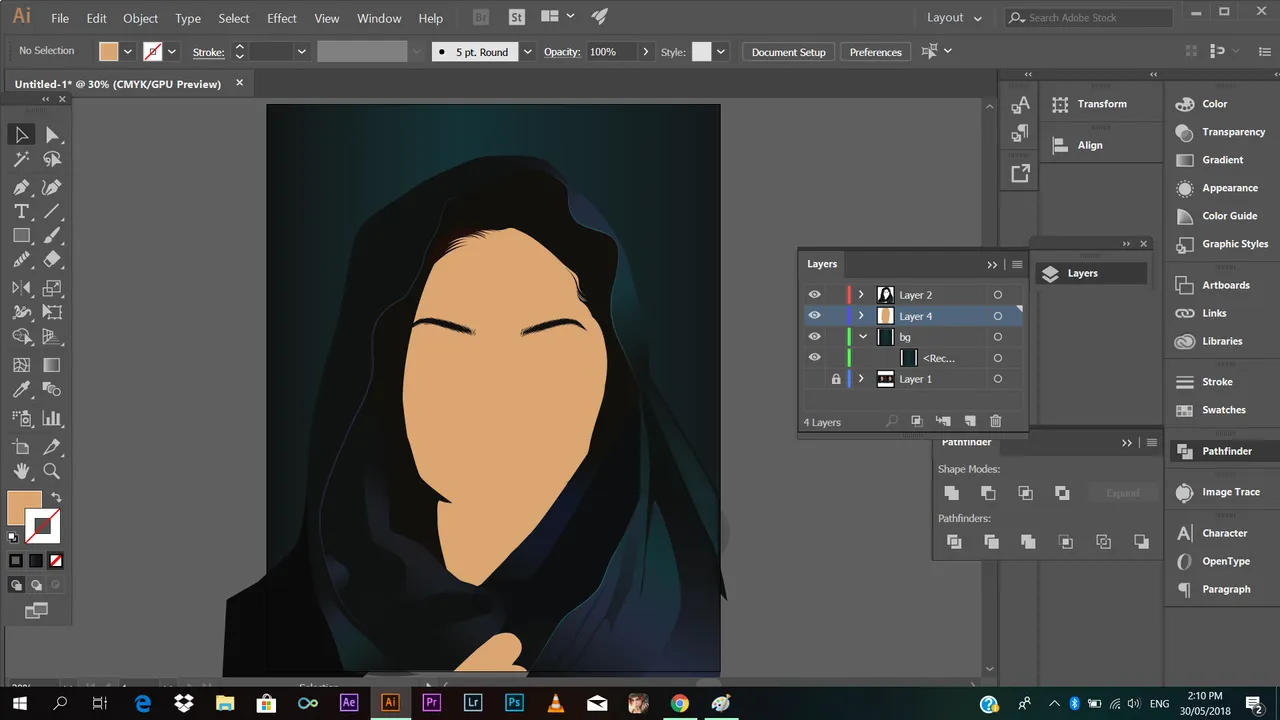
Task: Hide Layer 4 with eye icon
Action: [x=814, y=316]
